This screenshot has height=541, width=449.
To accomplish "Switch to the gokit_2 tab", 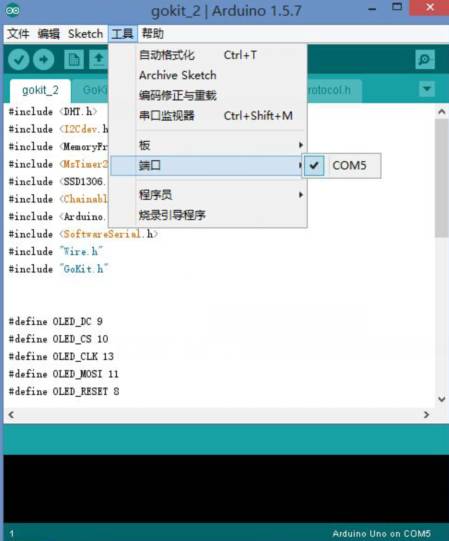I will pos(40,90).
